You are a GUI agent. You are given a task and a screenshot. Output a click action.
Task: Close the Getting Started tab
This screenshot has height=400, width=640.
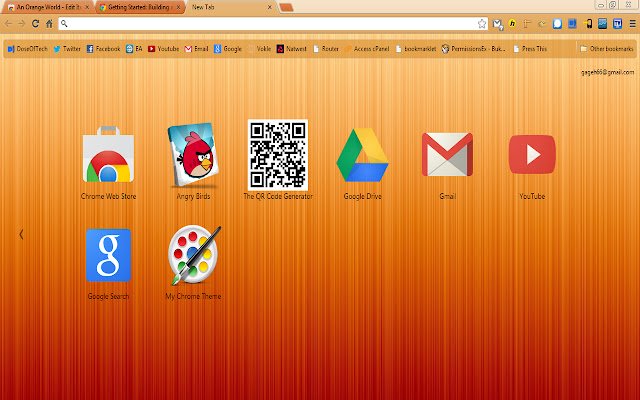[x=178, y=7]
